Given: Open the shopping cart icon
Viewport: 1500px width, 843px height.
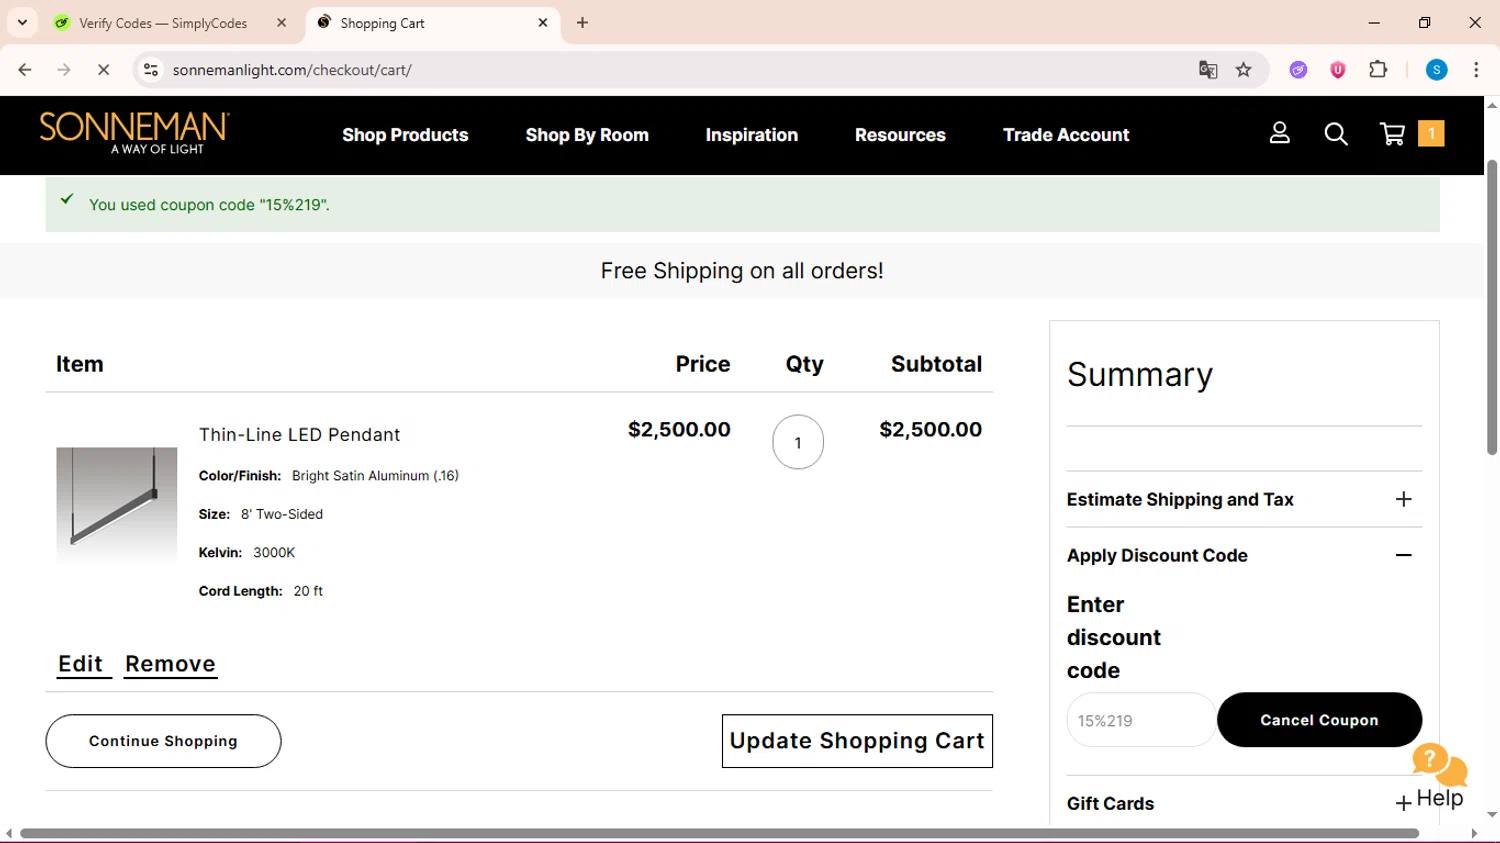Looking at the screenshot, I should 1392,134.
